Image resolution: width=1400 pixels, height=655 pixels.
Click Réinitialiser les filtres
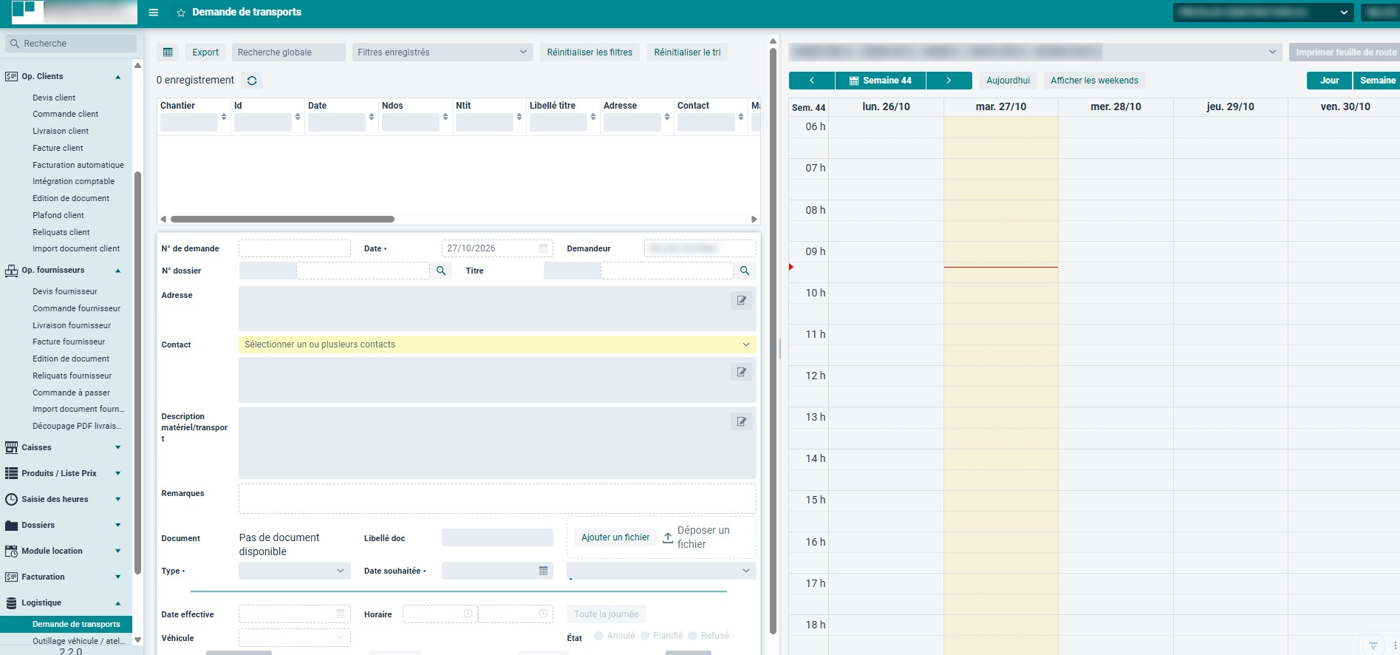pyautogui.click(x=589, y=52)
